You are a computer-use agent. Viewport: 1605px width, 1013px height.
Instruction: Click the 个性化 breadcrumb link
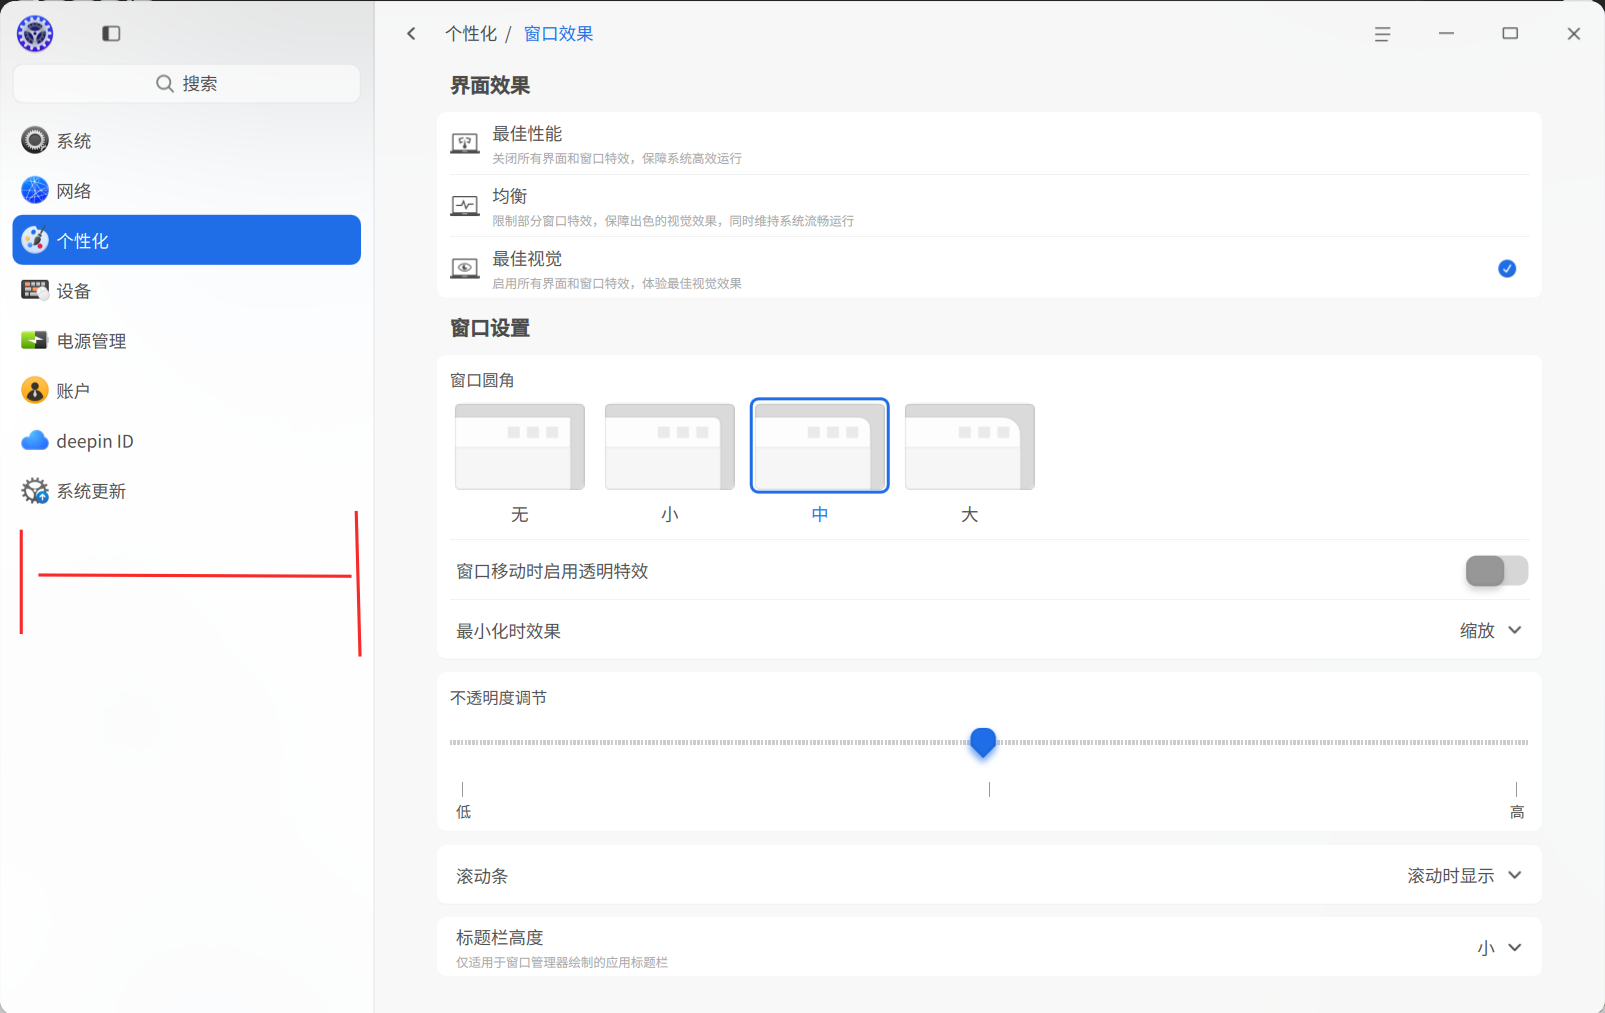click(471, 34)
